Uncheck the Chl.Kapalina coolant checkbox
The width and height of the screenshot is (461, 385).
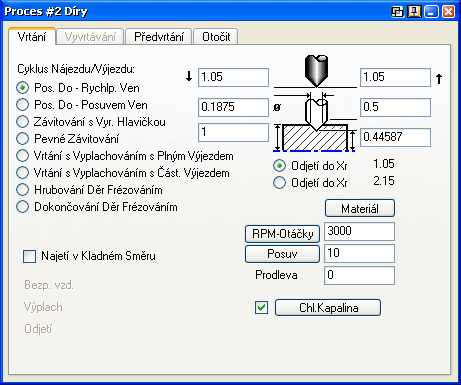click(261, 307)
